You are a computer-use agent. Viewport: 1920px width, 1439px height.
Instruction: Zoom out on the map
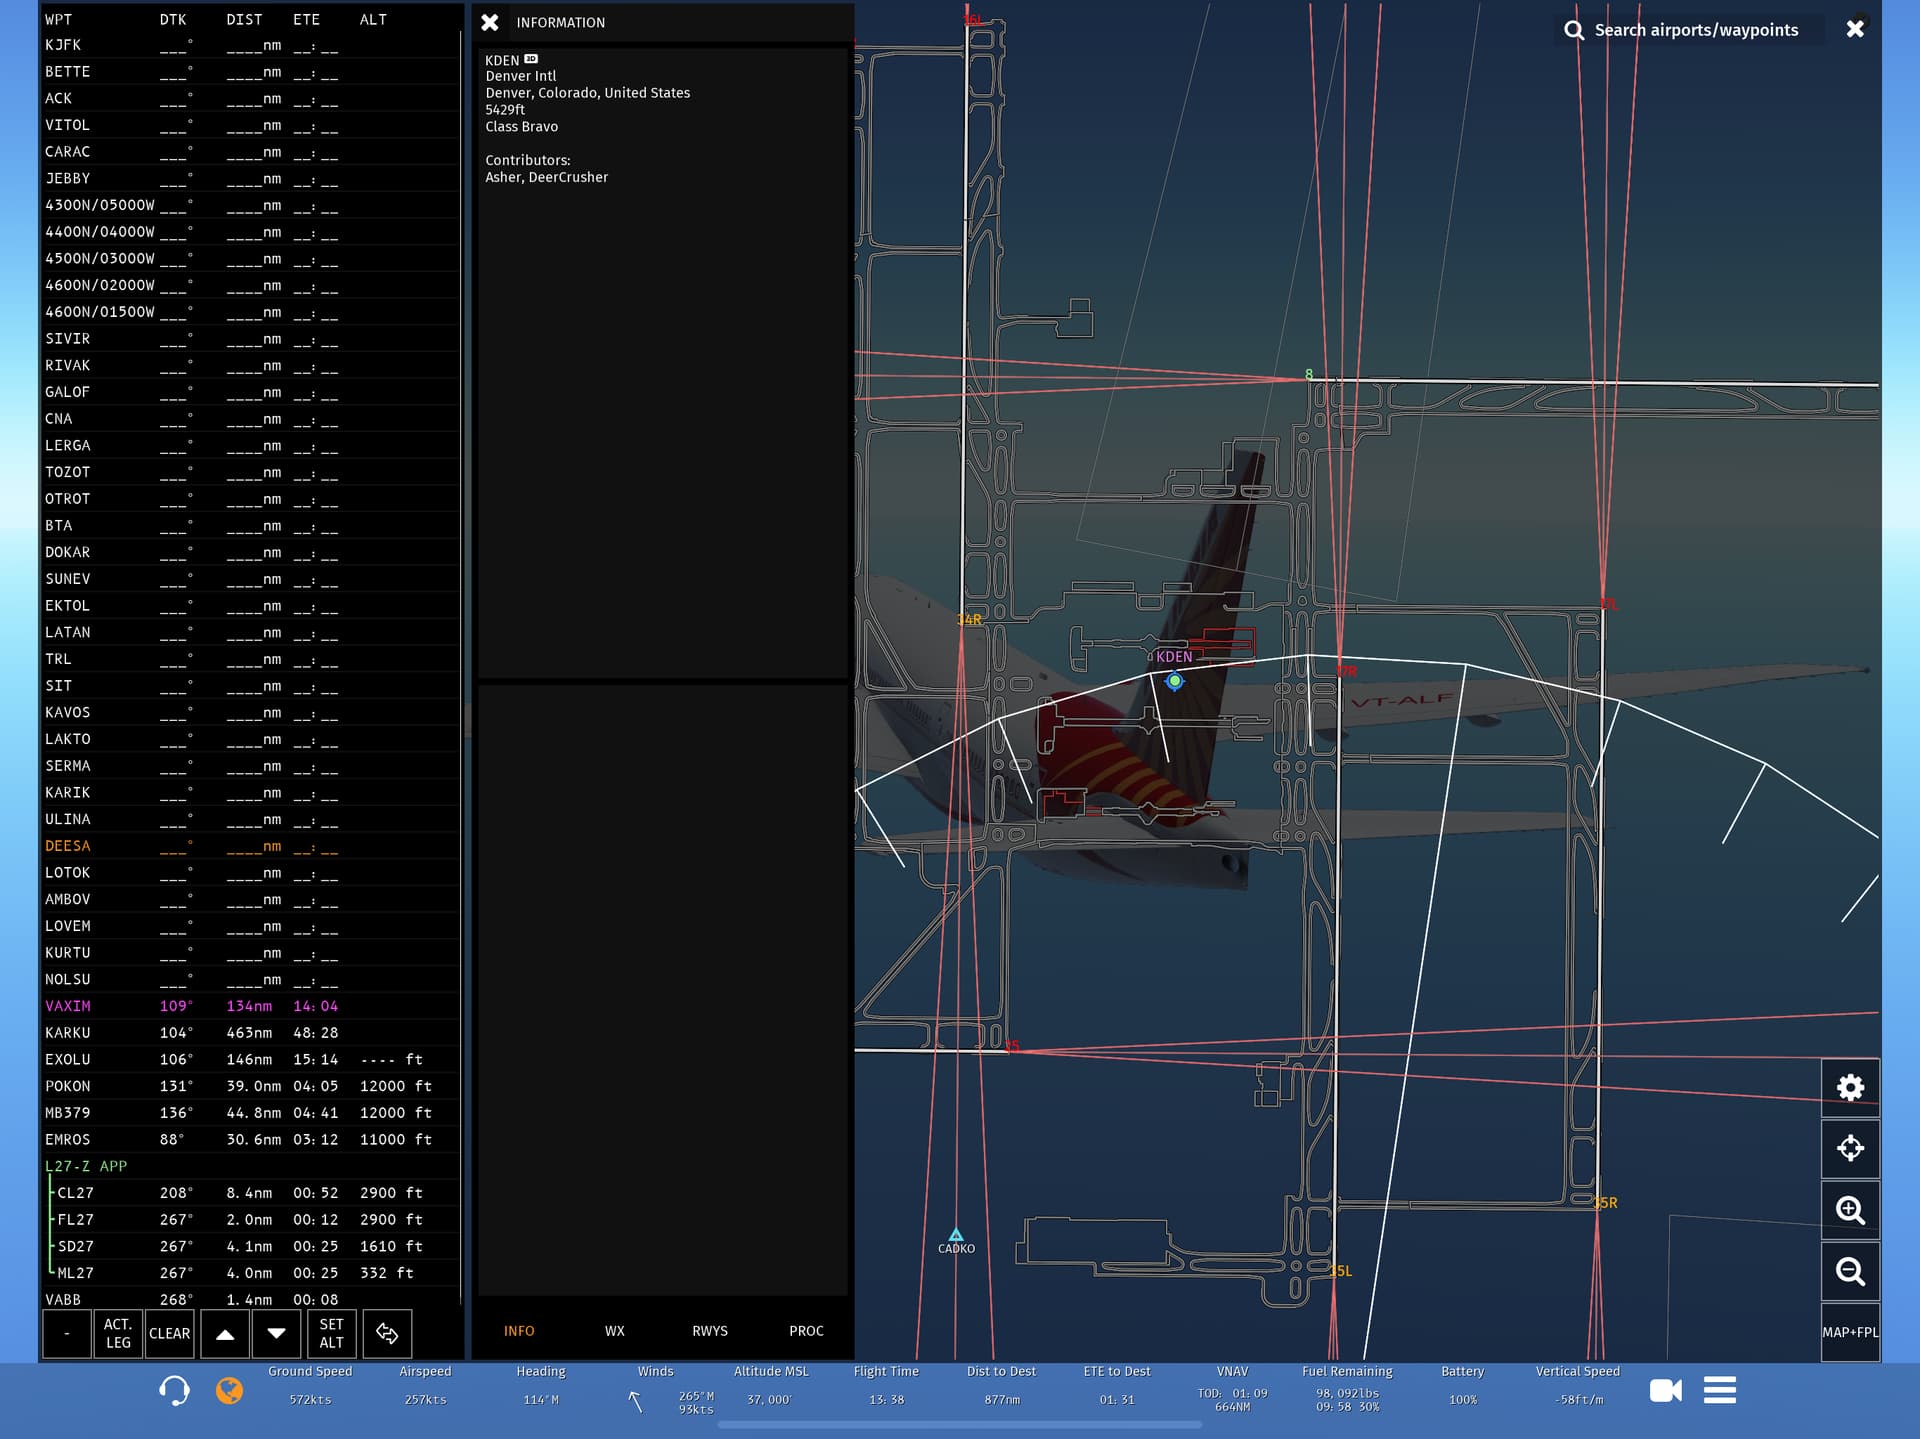[1850, 1271]
